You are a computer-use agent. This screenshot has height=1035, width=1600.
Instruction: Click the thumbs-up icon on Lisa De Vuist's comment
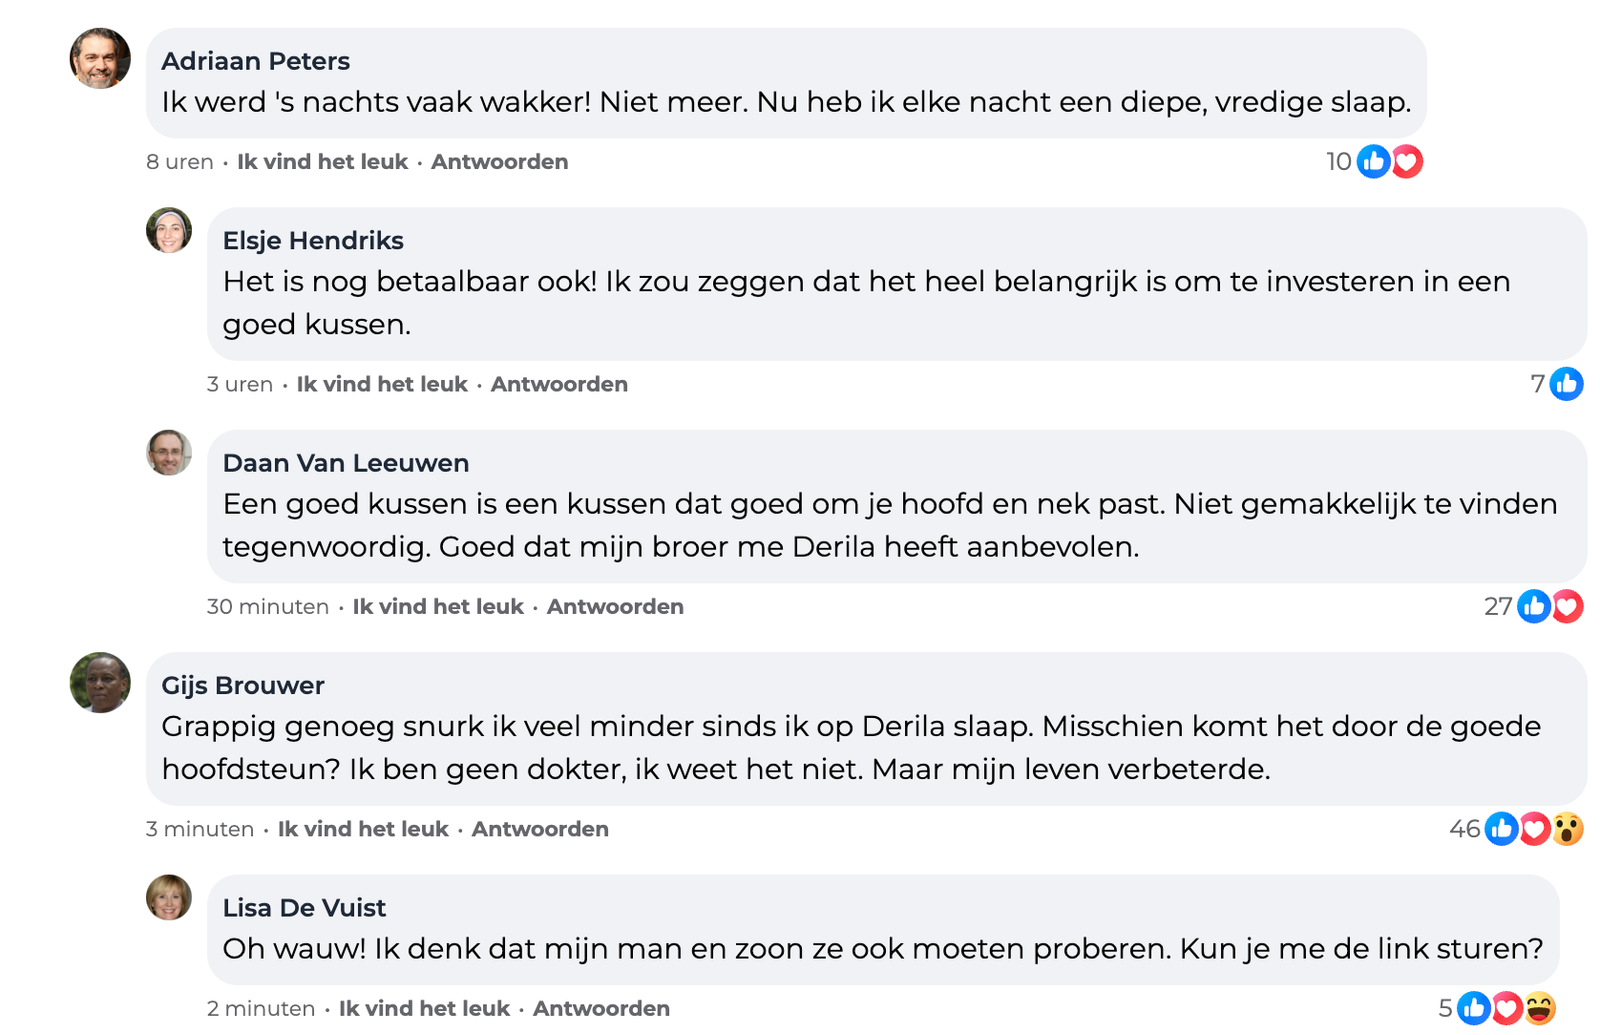pos(1474,1008)
